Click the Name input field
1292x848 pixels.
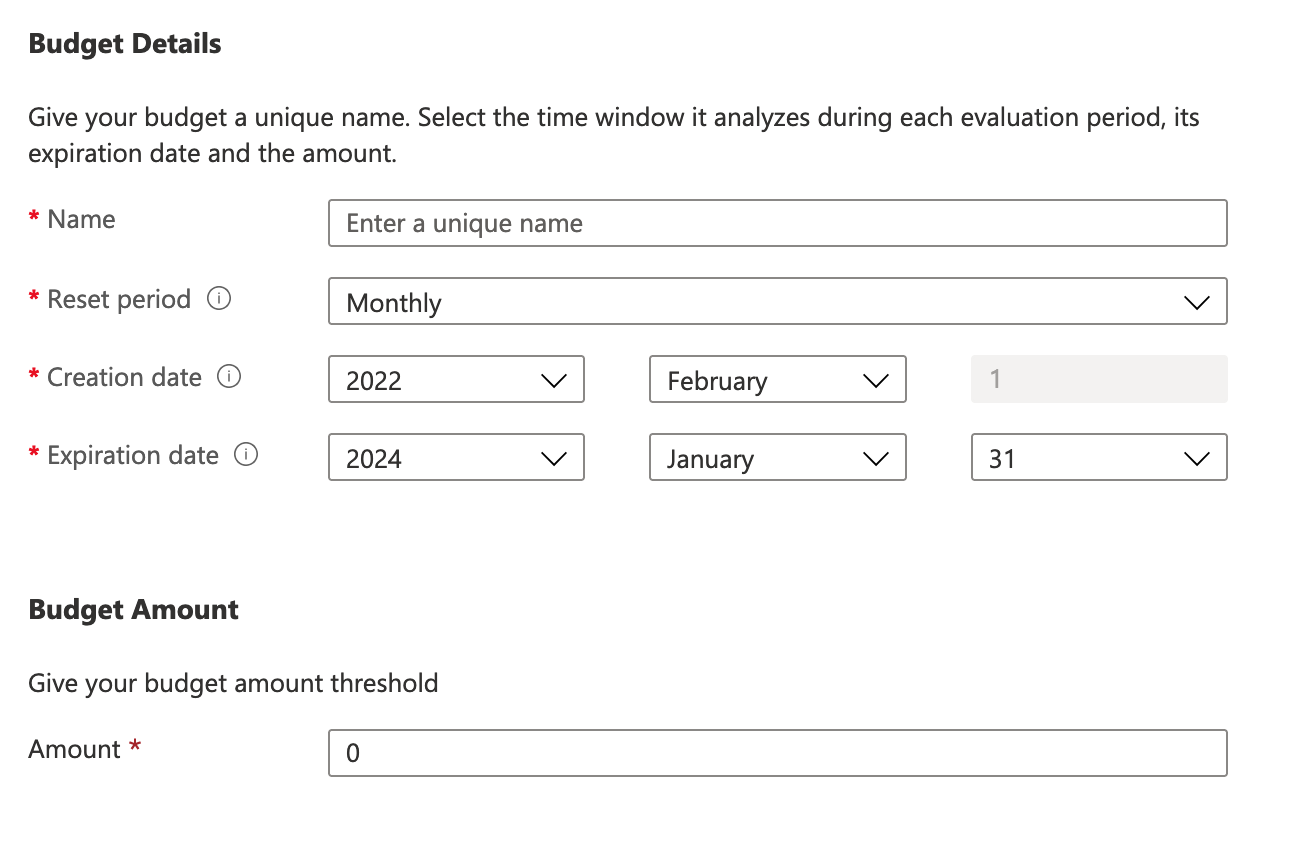(777, 223)
